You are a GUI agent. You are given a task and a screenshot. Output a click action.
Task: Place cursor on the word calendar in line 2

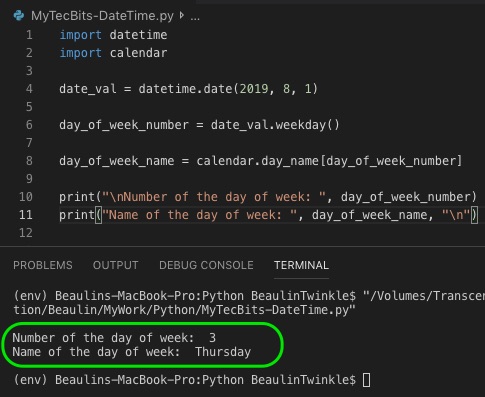138,53
